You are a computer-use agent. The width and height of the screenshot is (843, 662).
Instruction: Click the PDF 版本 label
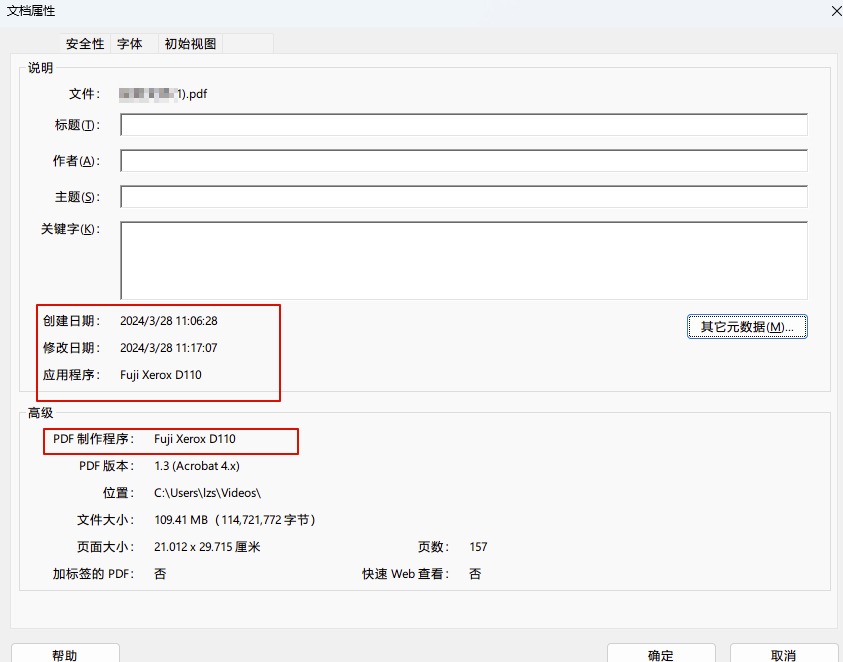pos(106,466)
